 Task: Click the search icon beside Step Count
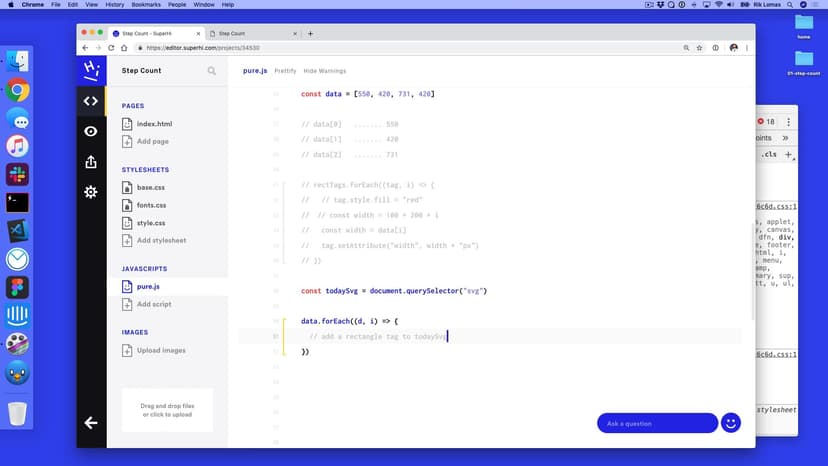(x=211, y=71)
